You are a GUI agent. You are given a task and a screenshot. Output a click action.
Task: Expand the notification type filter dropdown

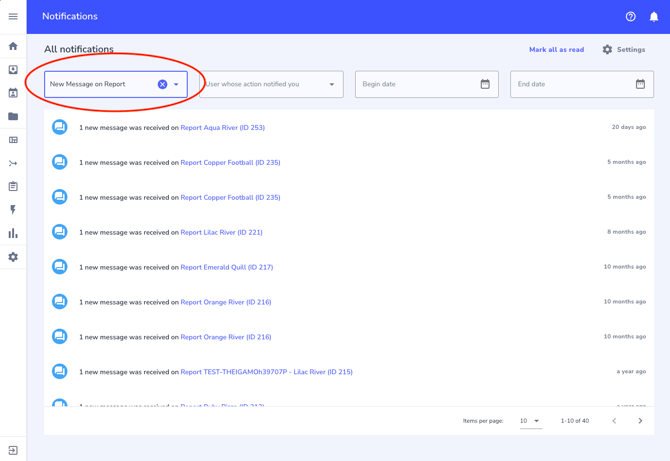(x=177, y=84)
